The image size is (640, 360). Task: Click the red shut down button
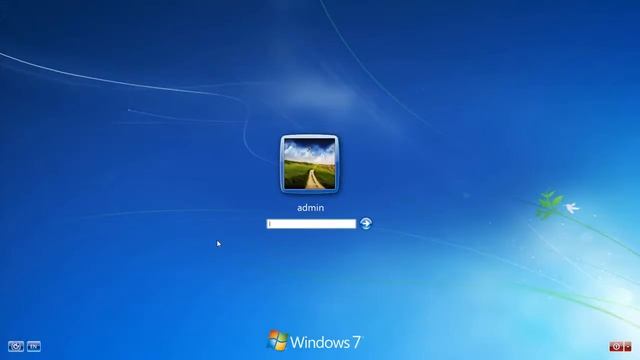(616, 347)
